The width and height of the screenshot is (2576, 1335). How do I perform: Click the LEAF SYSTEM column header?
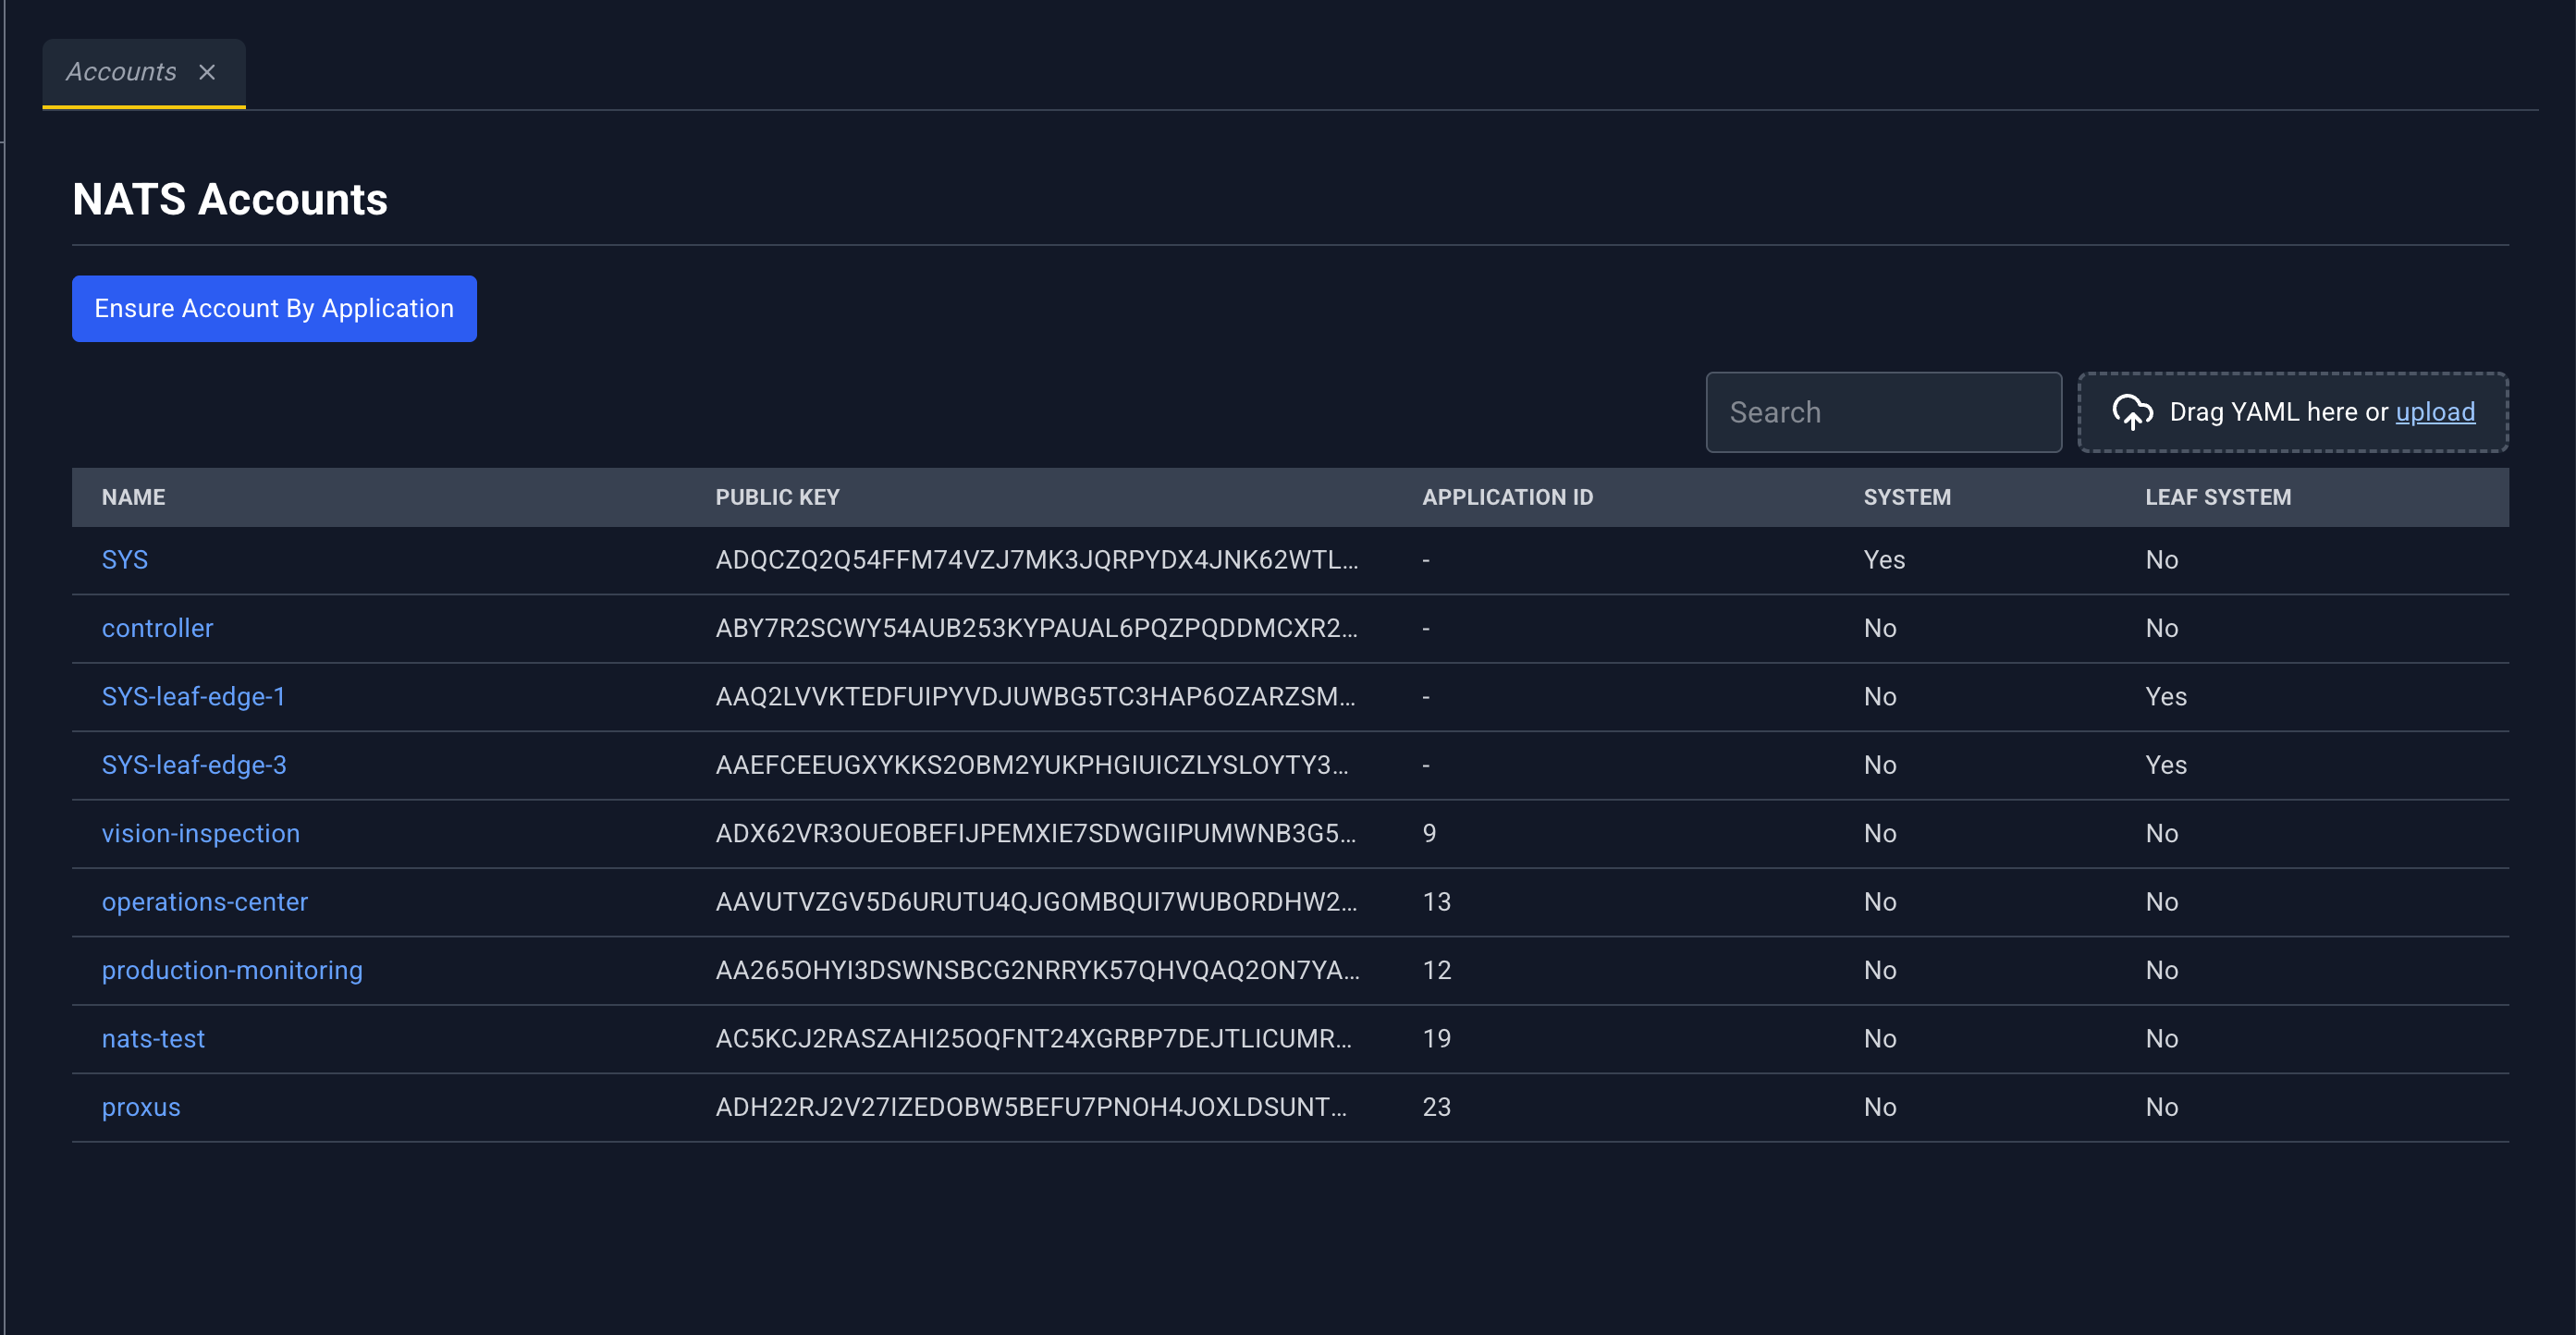tap(2218, 497)
